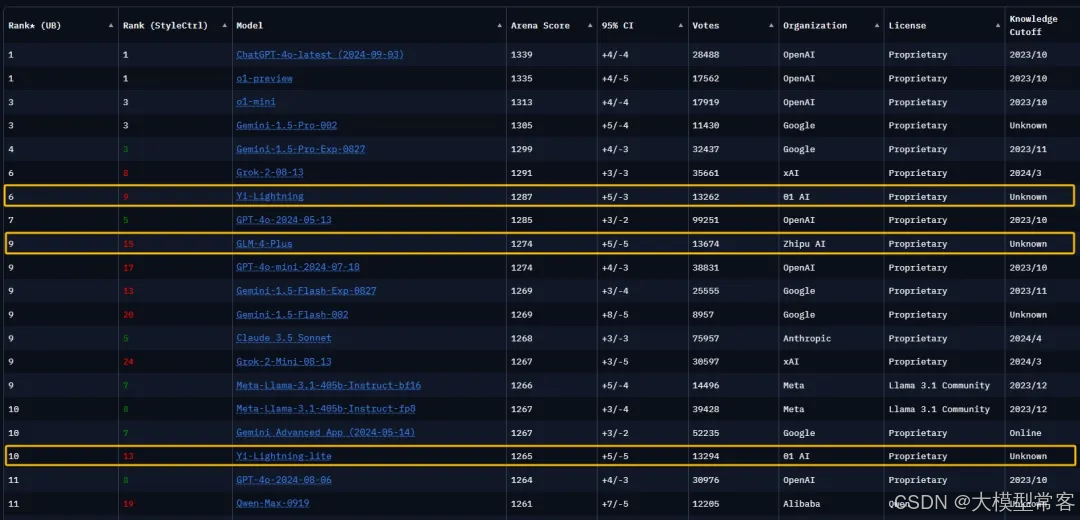The width and height of the screenshot is (1080, 520).
Task: Select the Arena Score 1313 cell
Action: coord(521,102)
